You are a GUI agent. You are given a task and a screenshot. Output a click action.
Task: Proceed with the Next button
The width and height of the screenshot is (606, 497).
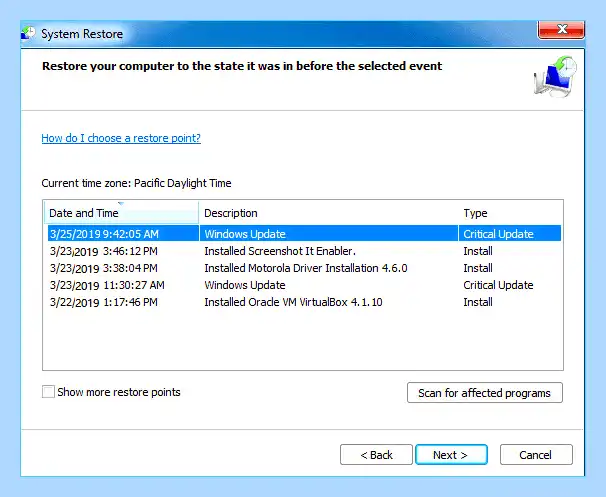(x=451, y=454)
